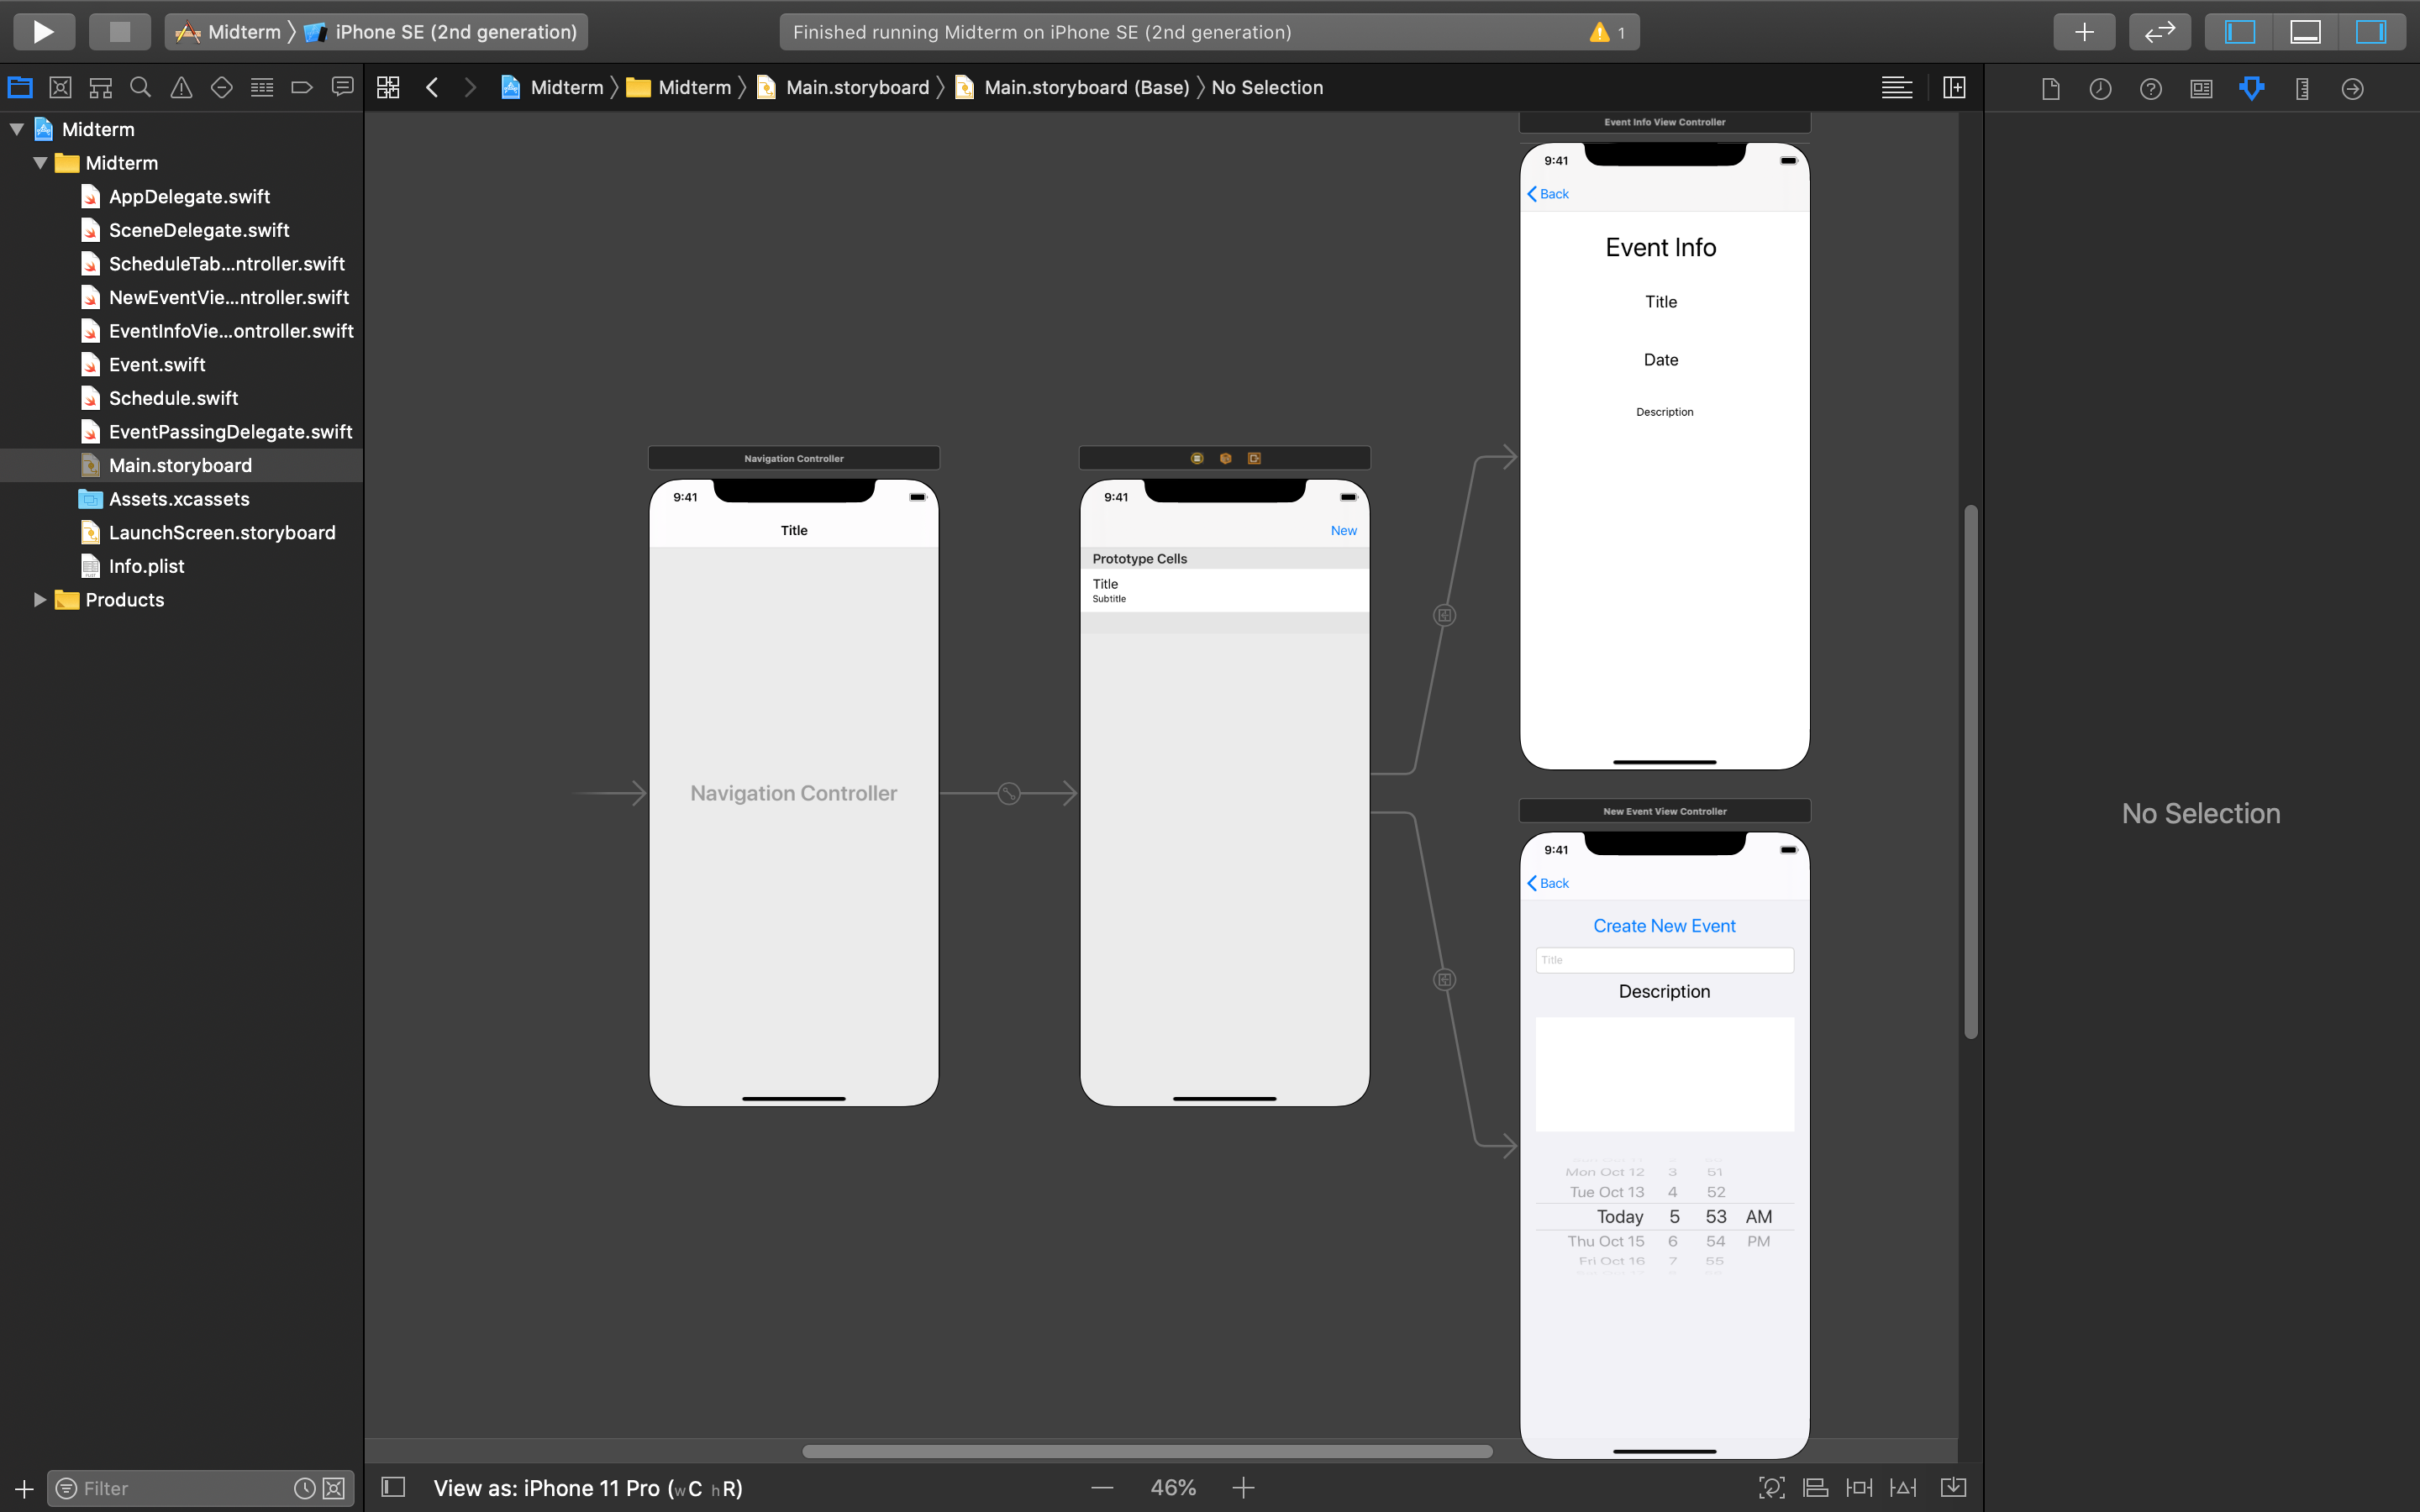Viewport: 2420px width, 1512px height.
Task: Open LaunchScreen.storyboard
Action: (222, 533)
